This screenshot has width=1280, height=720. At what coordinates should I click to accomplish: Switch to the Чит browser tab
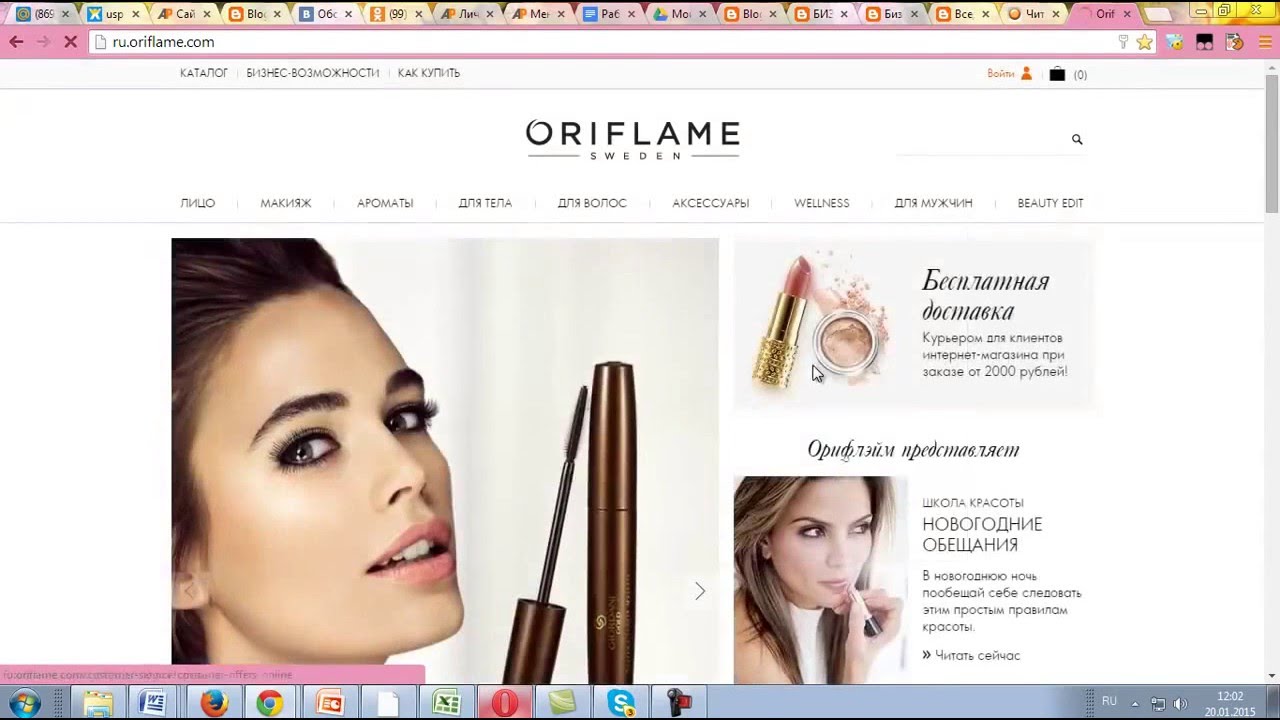pos(1034,14)
